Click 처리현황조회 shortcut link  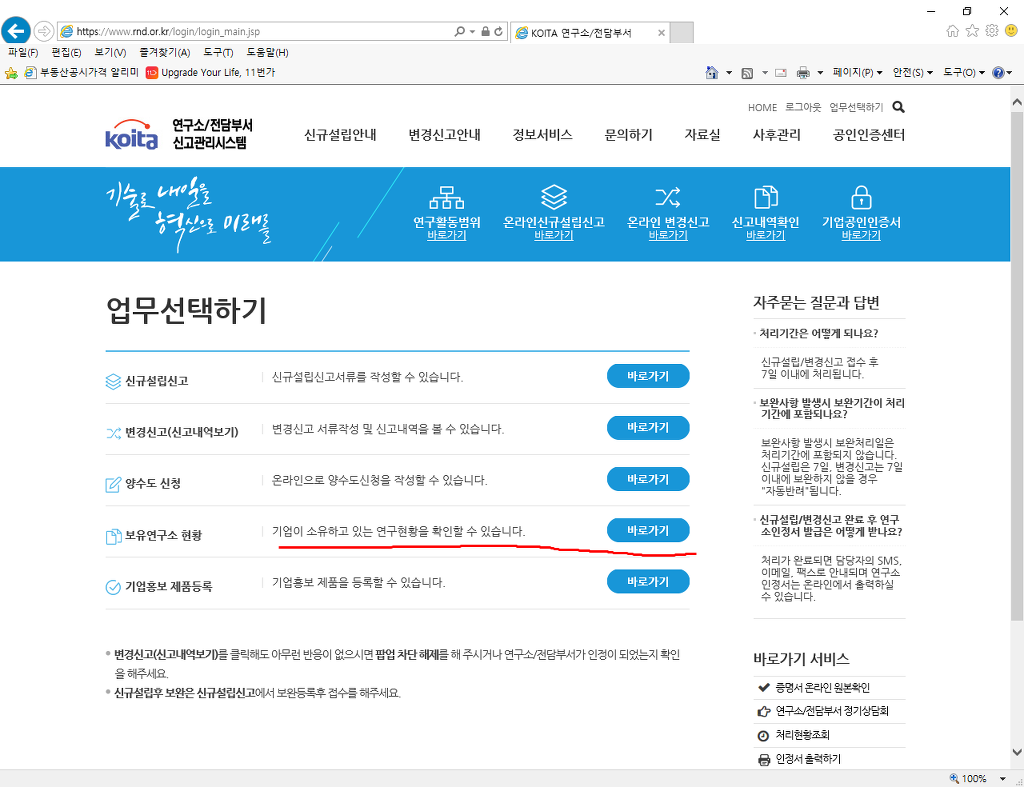(x=802, y=735)
